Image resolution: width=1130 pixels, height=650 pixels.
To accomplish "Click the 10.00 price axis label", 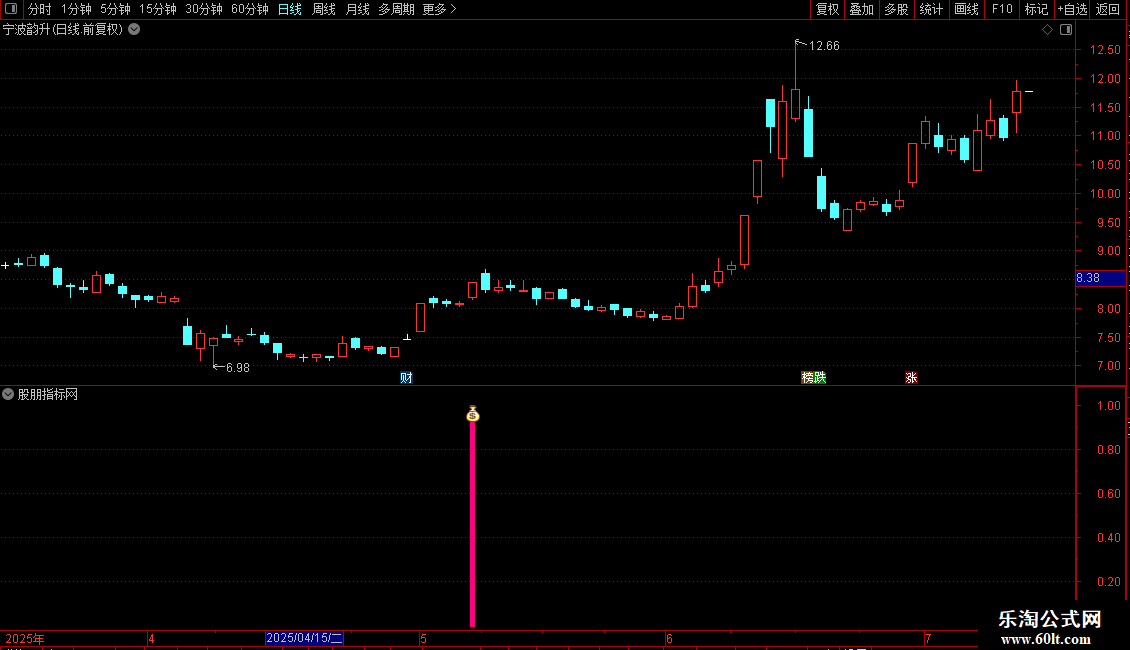I will pos(1105,194).
